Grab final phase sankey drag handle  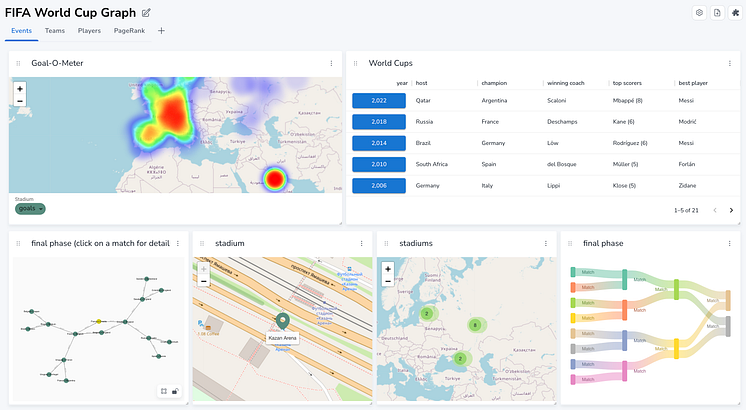pos(570,244)
